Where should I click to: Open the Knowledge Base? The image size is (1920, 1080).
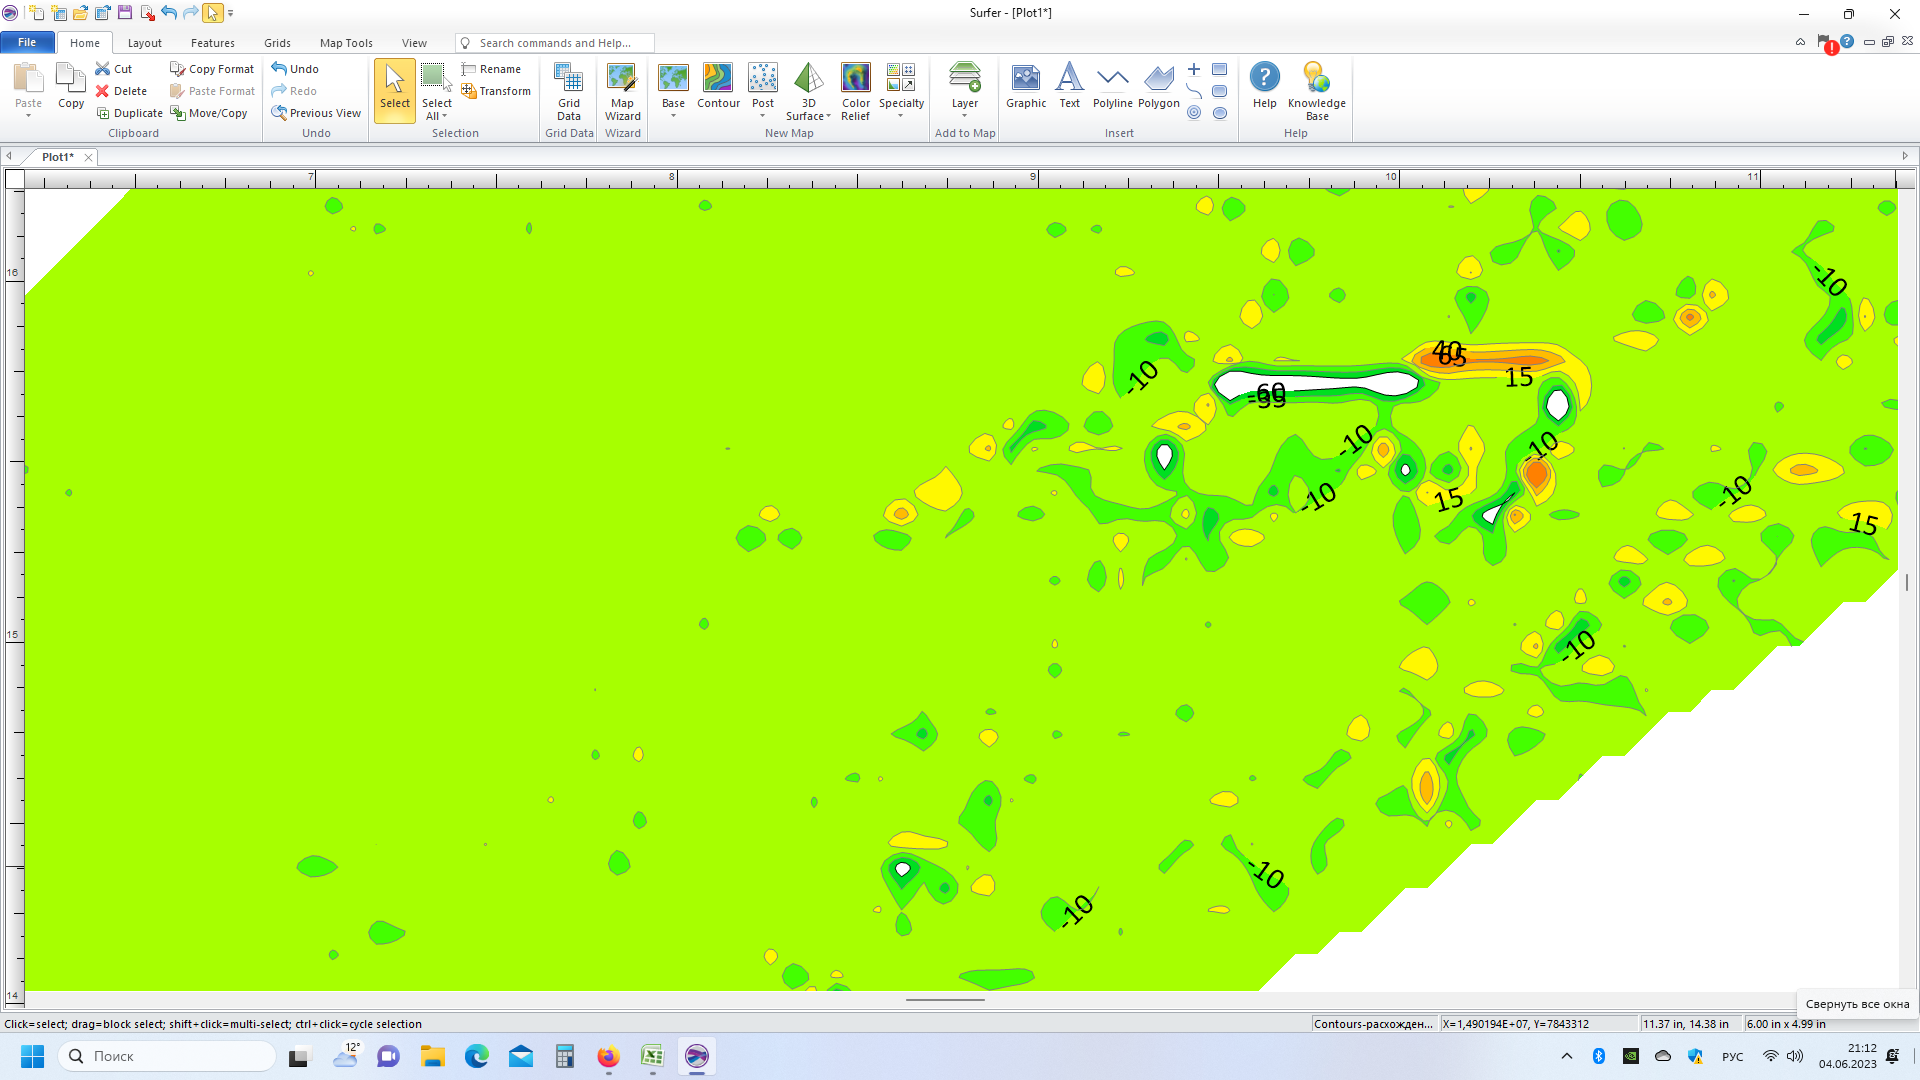click(x=1317, y=91)
